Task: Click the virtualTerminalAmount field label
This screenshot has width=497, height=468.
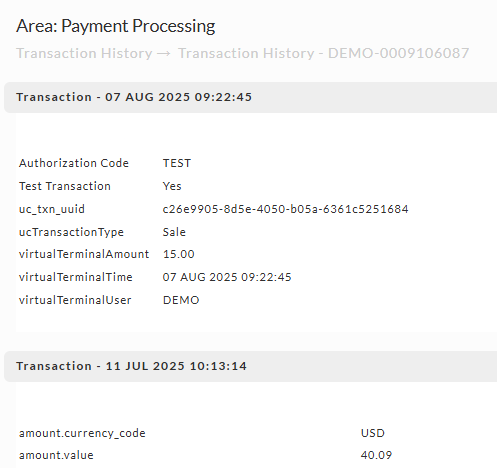Action: [x=84, y=255]
